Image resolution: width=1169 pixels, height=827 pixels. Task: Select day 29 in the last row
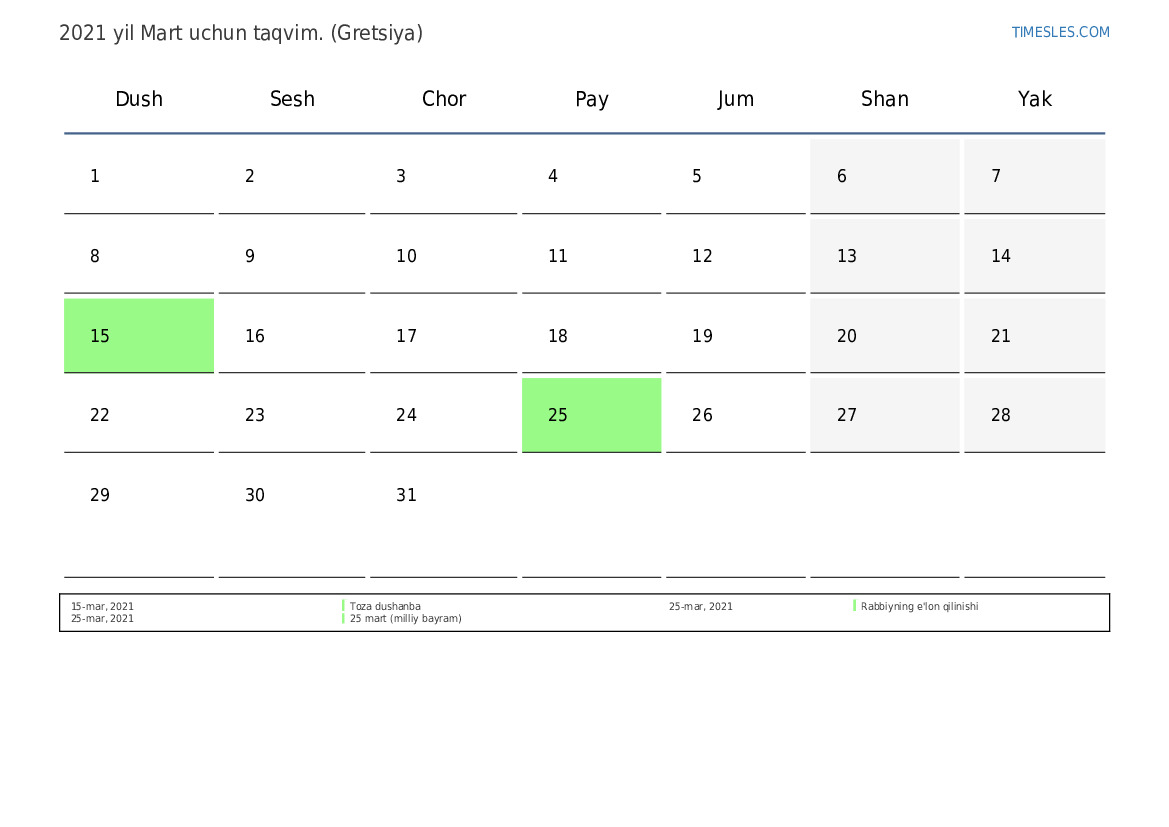pyautogui.click(x=139, y=518)
